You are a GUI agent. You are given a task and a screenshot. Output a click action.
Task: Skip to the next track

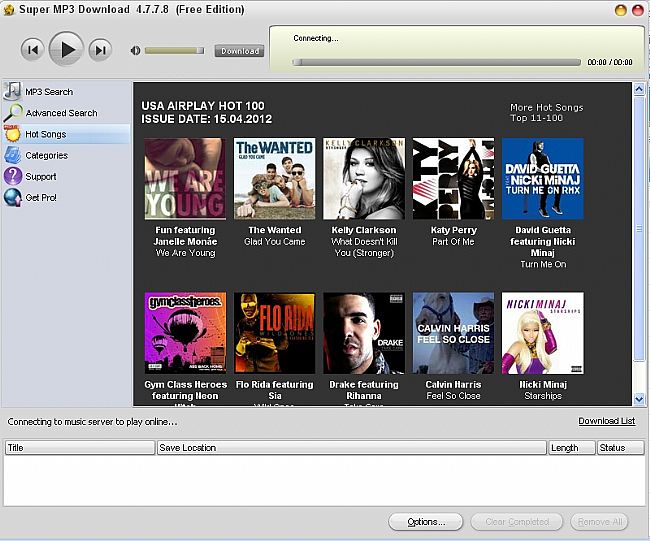point(100,50)
